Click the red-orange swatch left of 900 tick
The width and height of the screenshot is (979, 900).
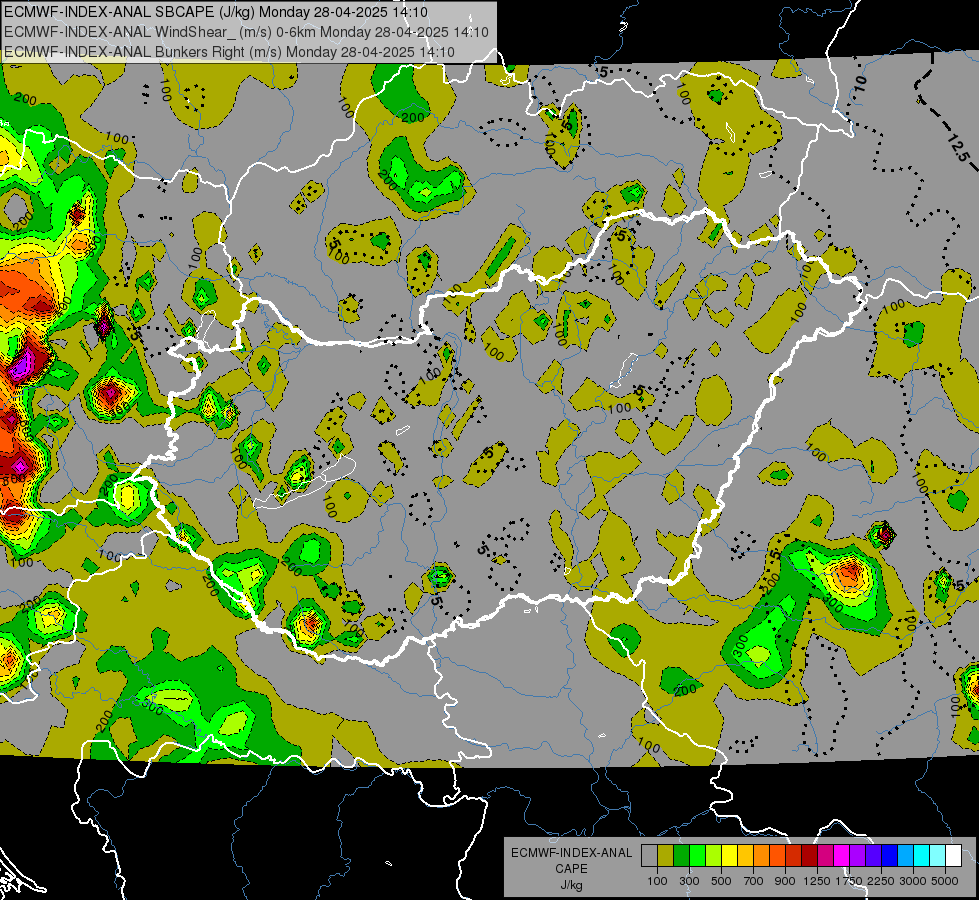click(777, 856)
